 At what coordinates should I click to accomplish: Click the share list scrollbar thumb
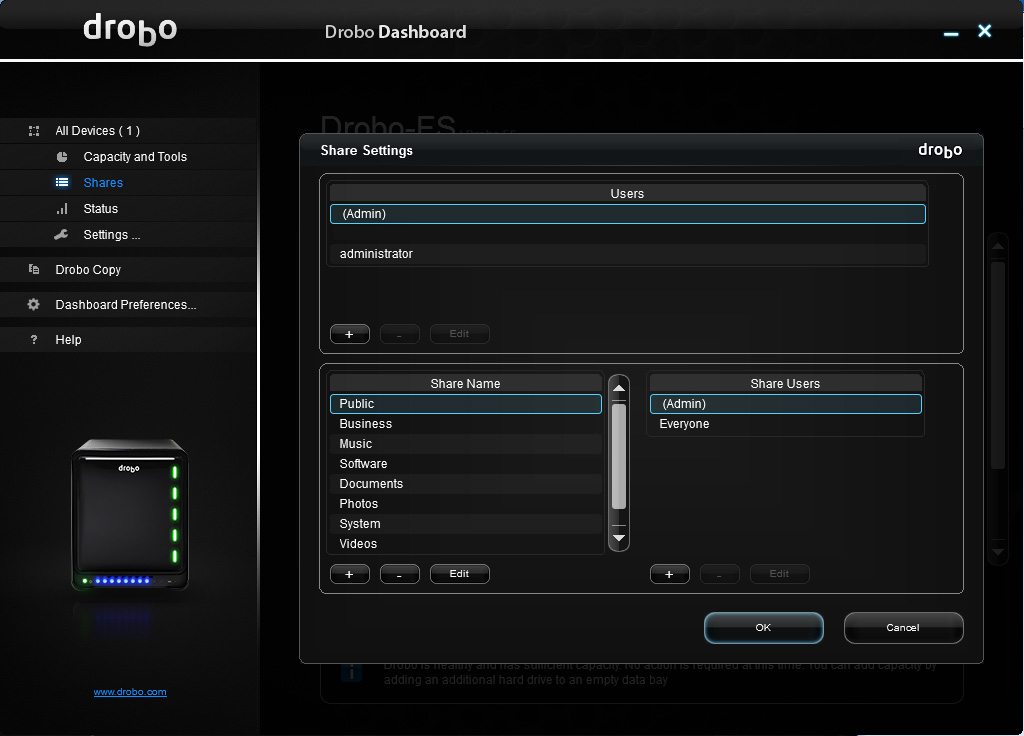[x=619, y=456]
